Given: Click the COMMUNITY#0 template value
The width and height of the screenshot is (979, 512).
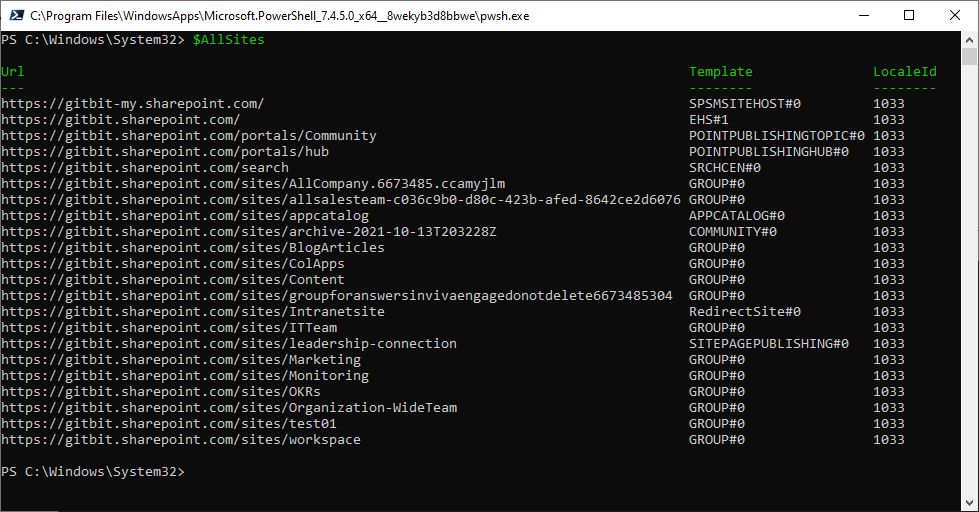Looking at the screenshot, I should 733,232.
